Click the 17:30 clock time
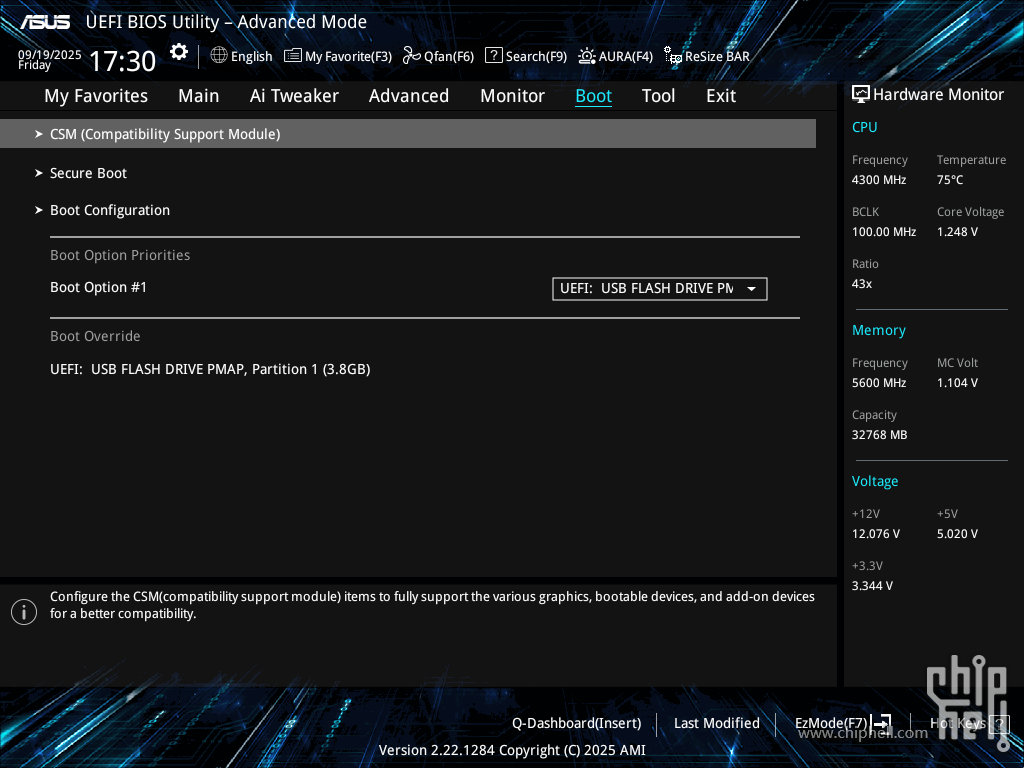 click(x=122, y=61)
